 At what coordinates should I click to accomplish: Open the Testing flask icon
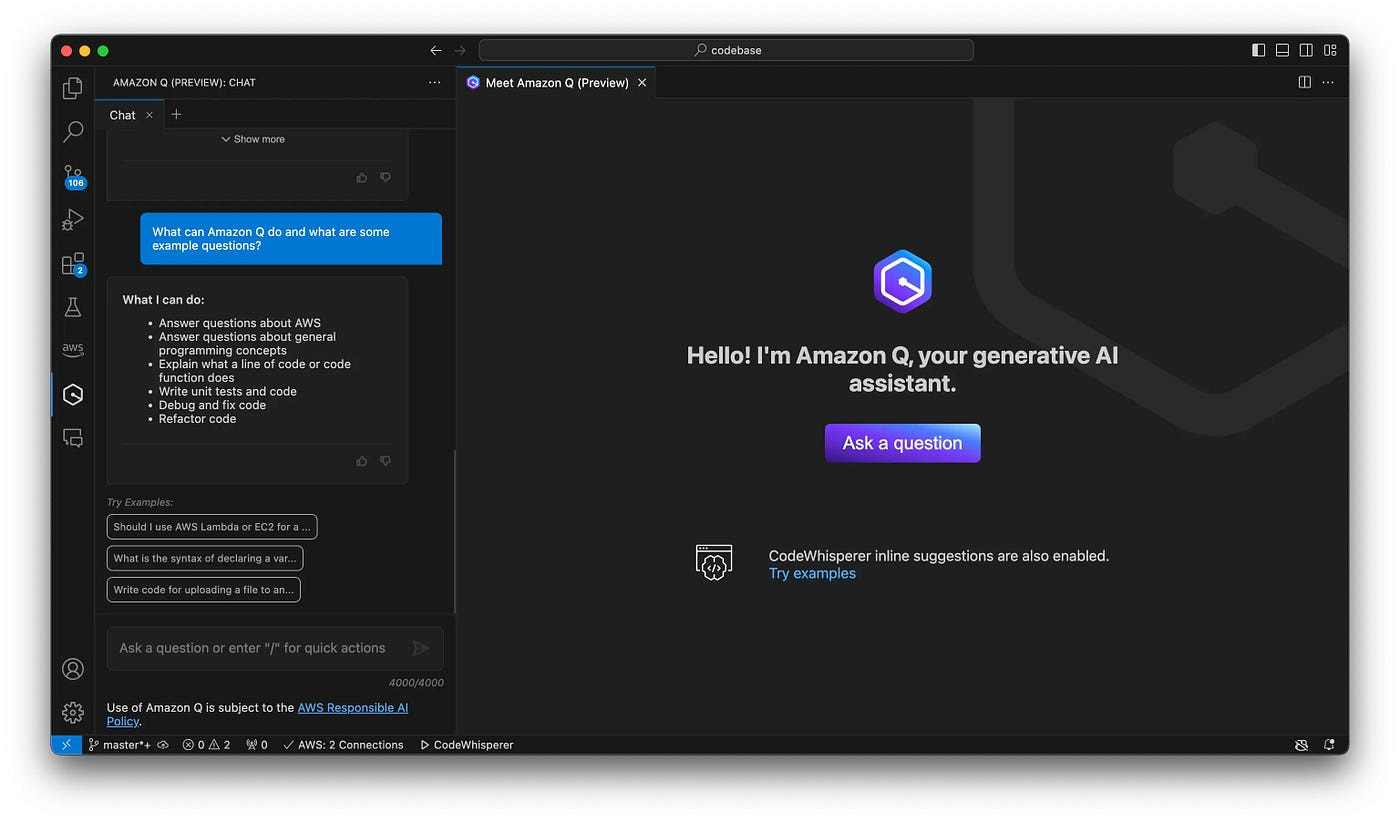coord(73,307)
